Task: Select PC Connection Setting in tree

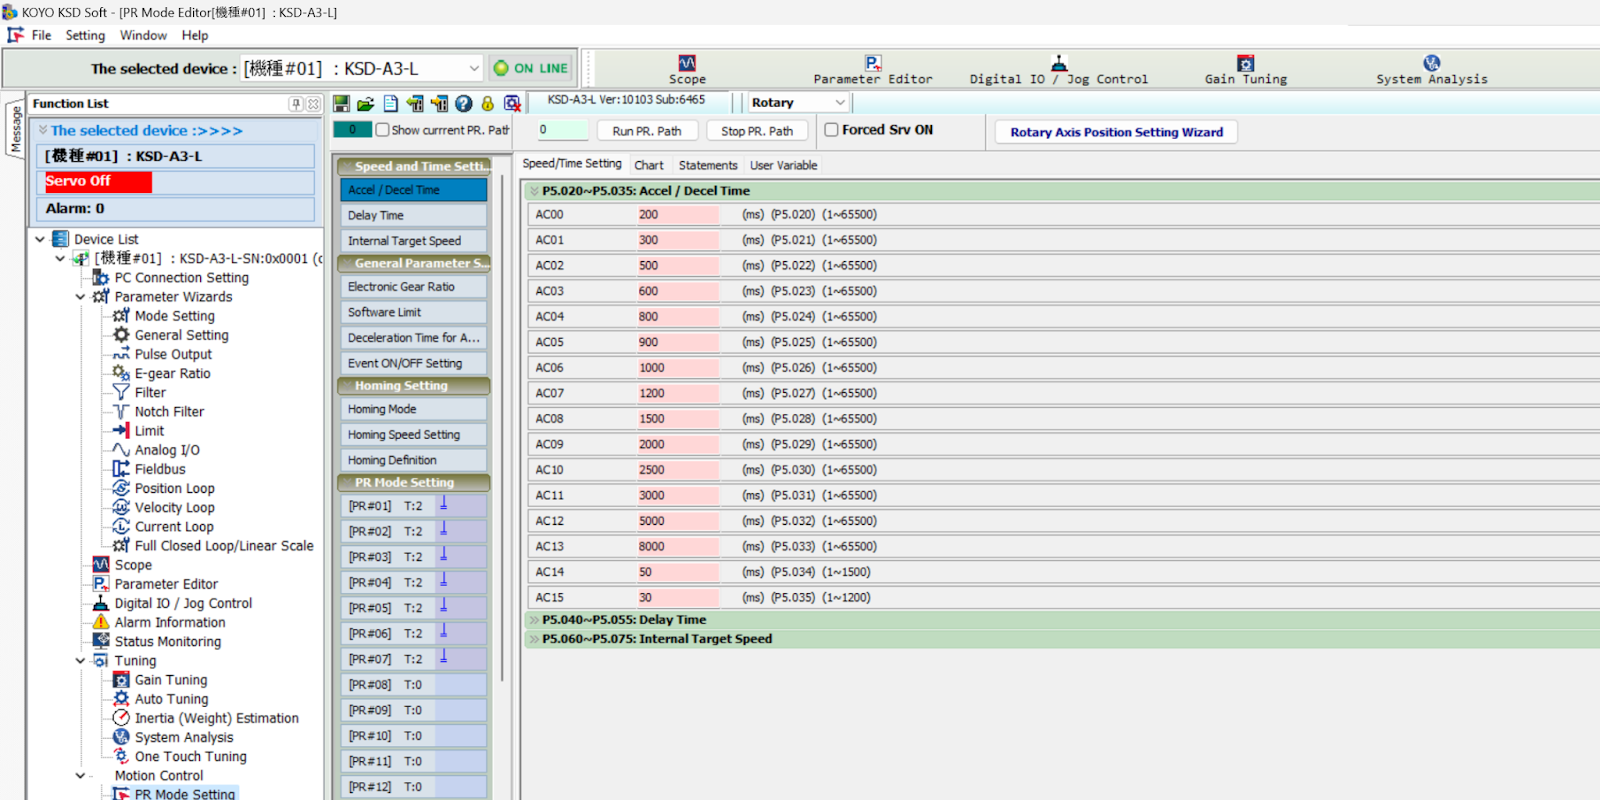Action: (181, 278)
